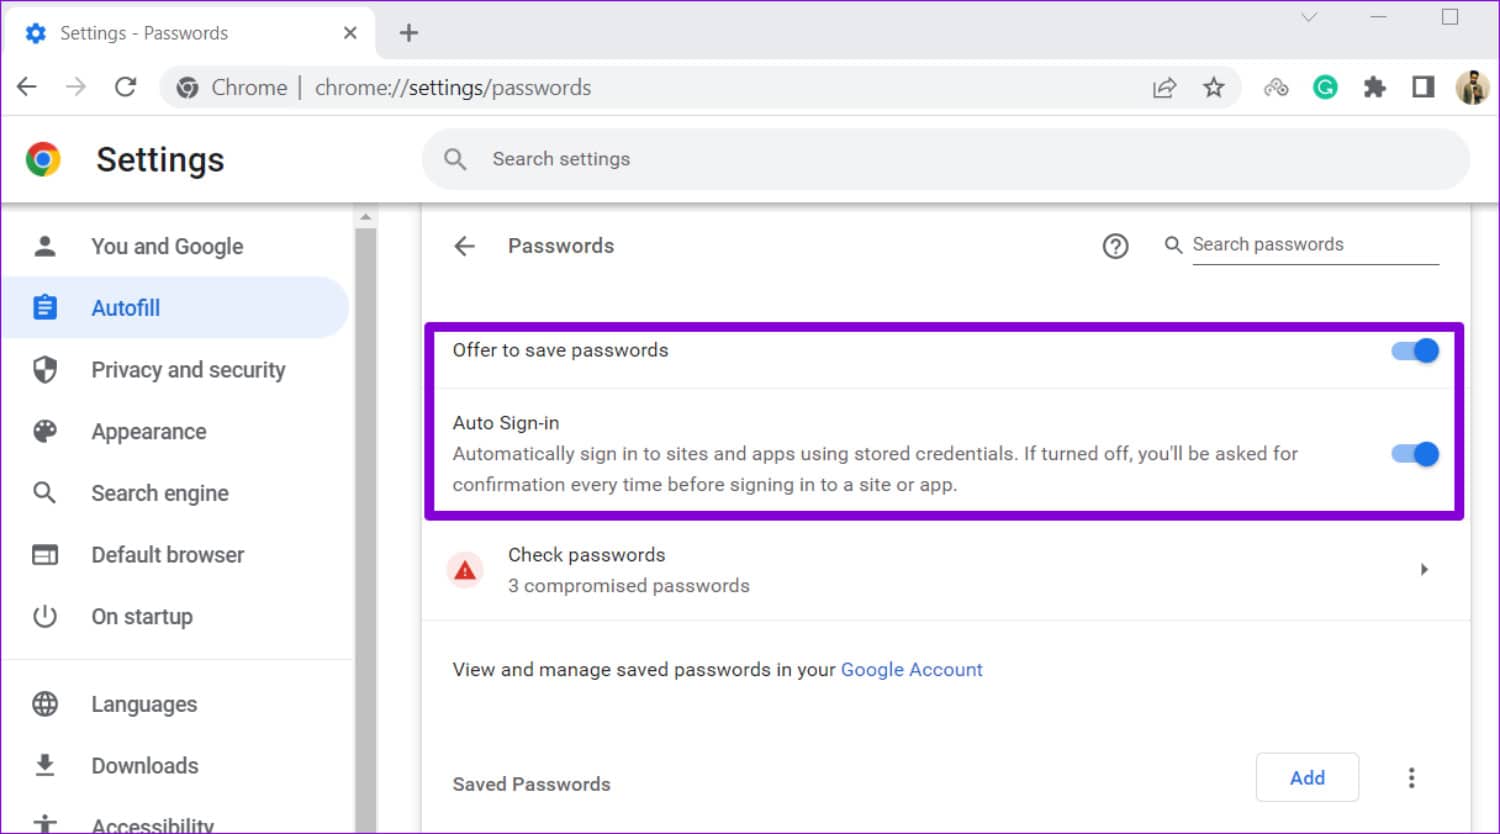Image resolution: width=1500 pixels, height=834 pixels.
Task: Turn off Offer to save passwords
Action: pyautogui.click(x=1415, y=351)
